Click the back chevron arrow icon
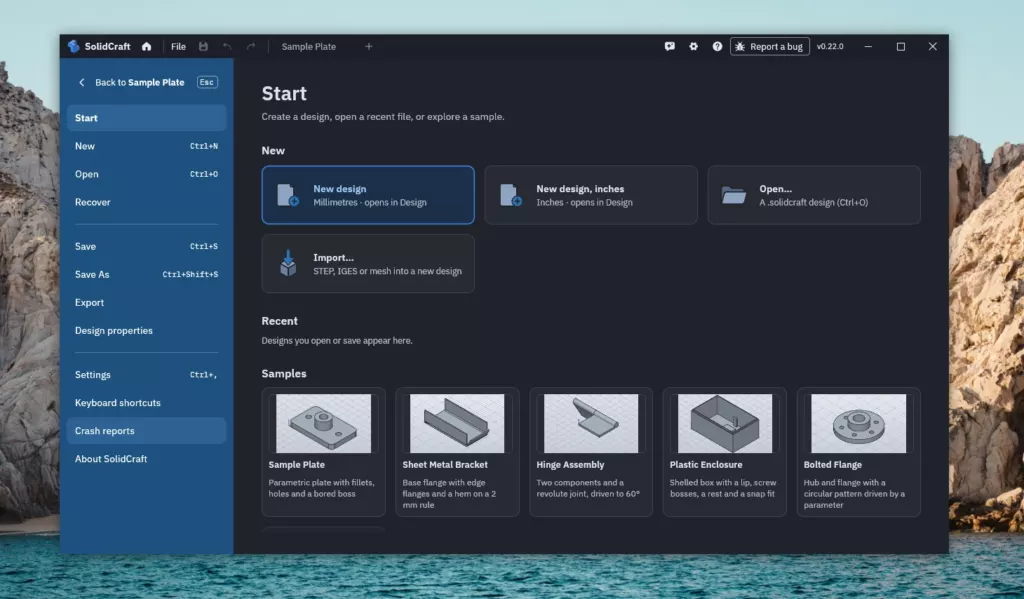The width and height of the screenshot is (1024, 599). (x=82, y=82)
